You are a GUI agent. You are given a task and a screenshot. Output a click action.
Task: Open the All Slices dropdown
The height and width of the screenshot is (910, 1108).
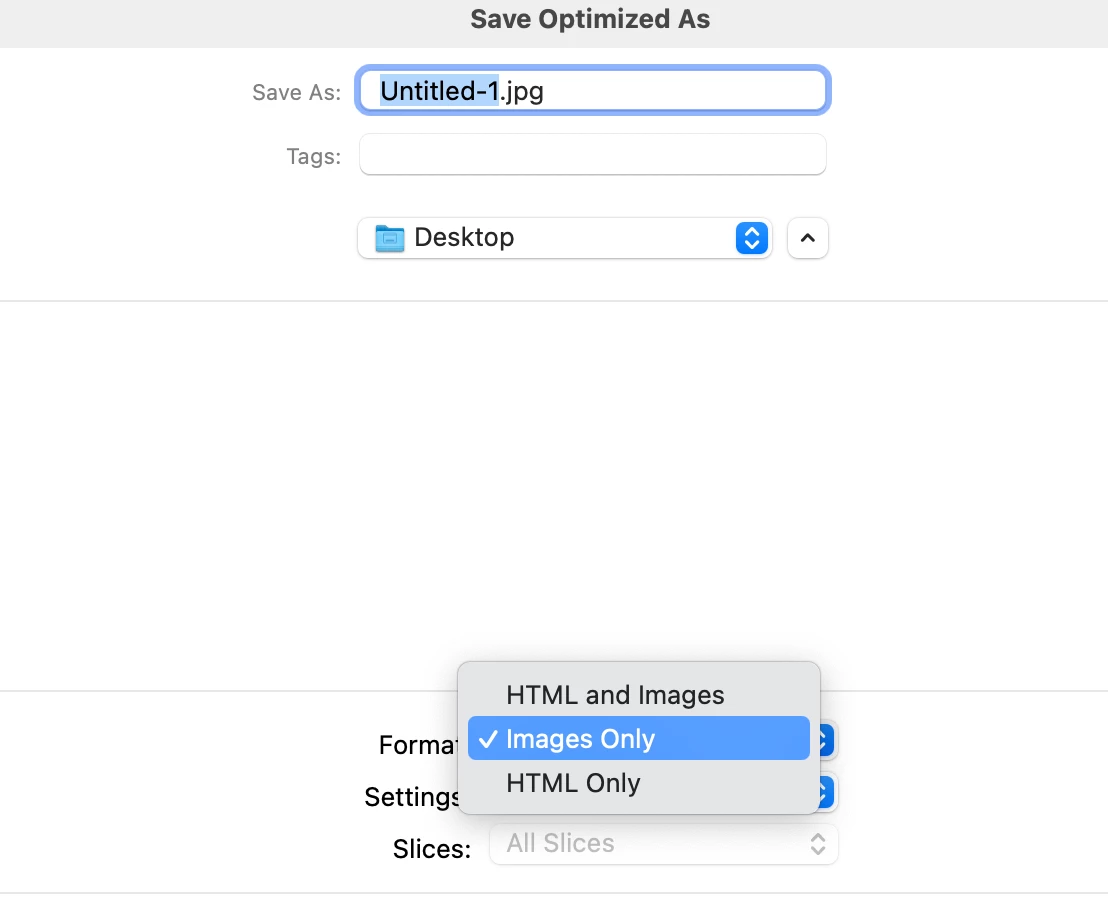[663, 844]
